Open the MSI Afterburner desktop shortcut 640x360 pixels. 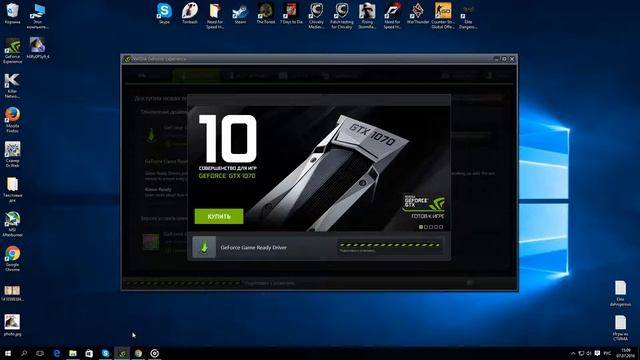click(x=12, y=224)
